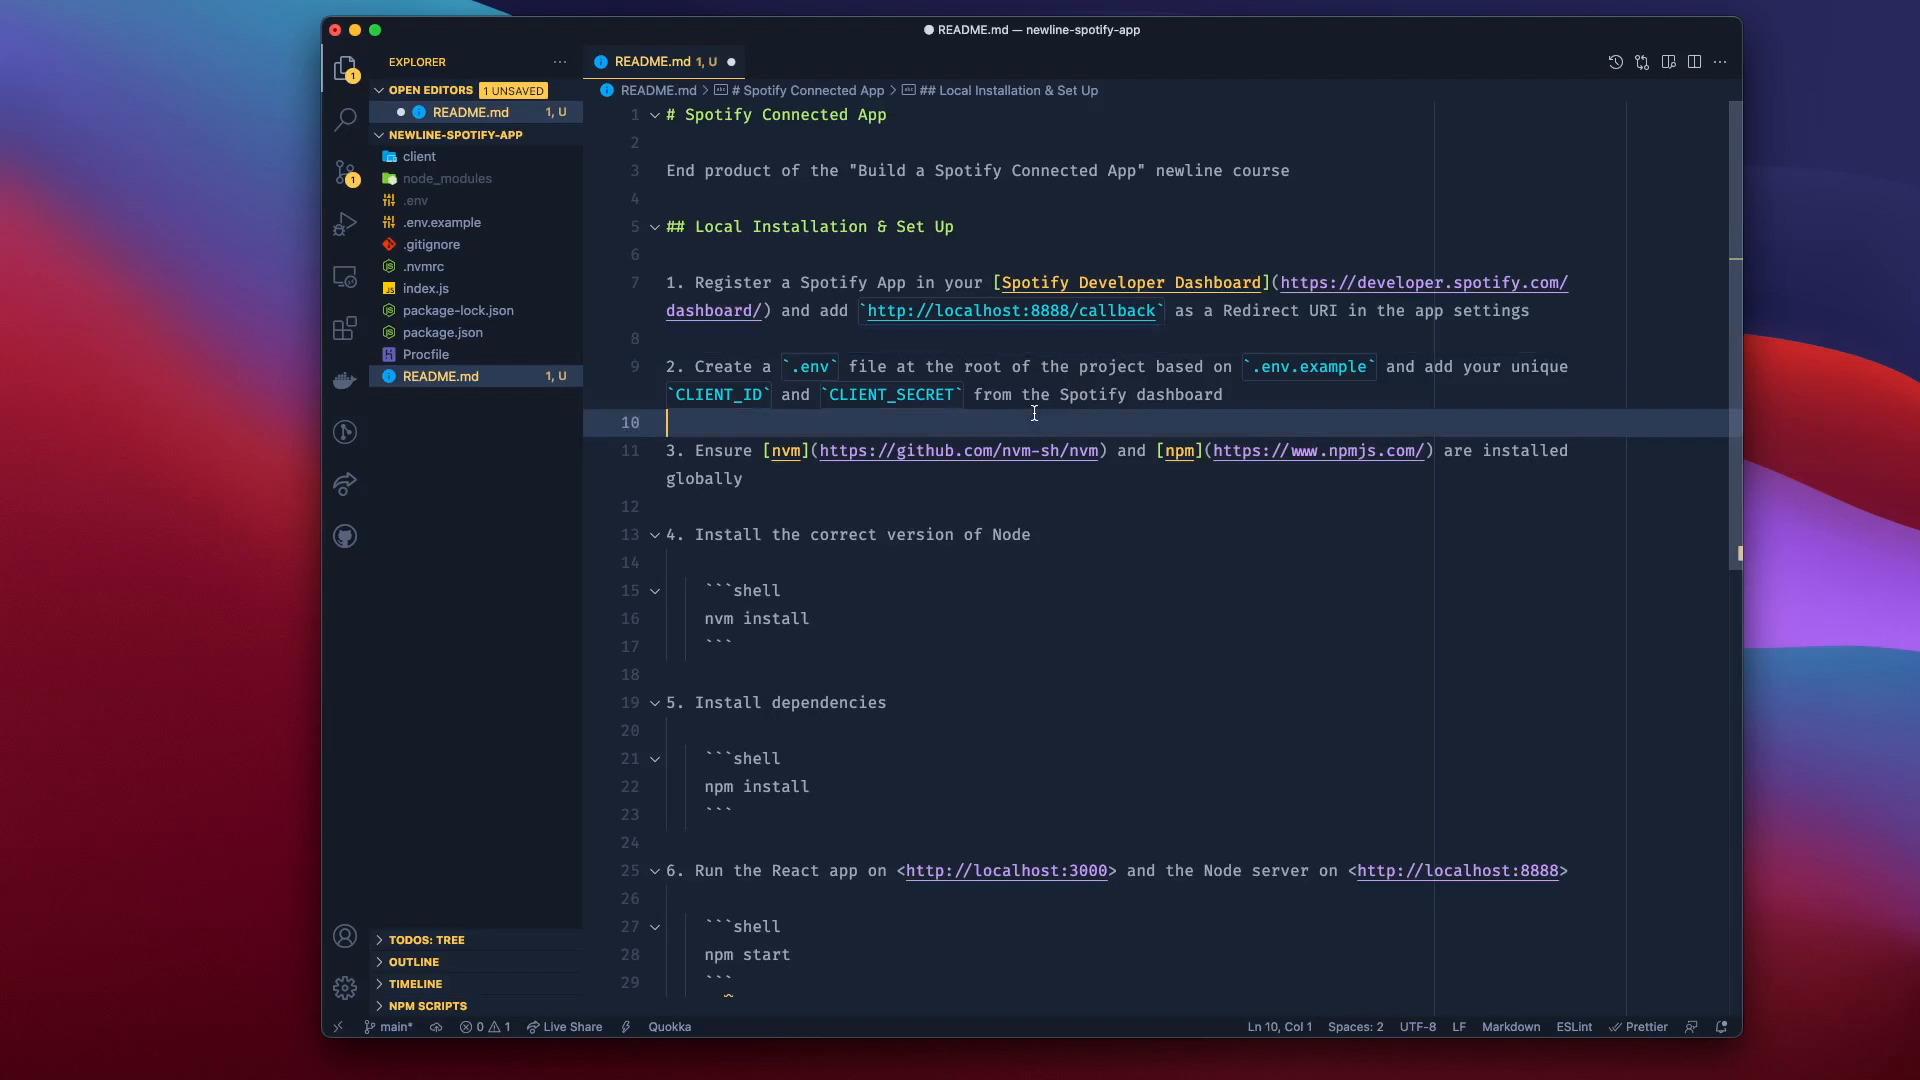This screenshot has height=1080, width=1920.
Task: Select the README.md editor tab
Action: 665,62
